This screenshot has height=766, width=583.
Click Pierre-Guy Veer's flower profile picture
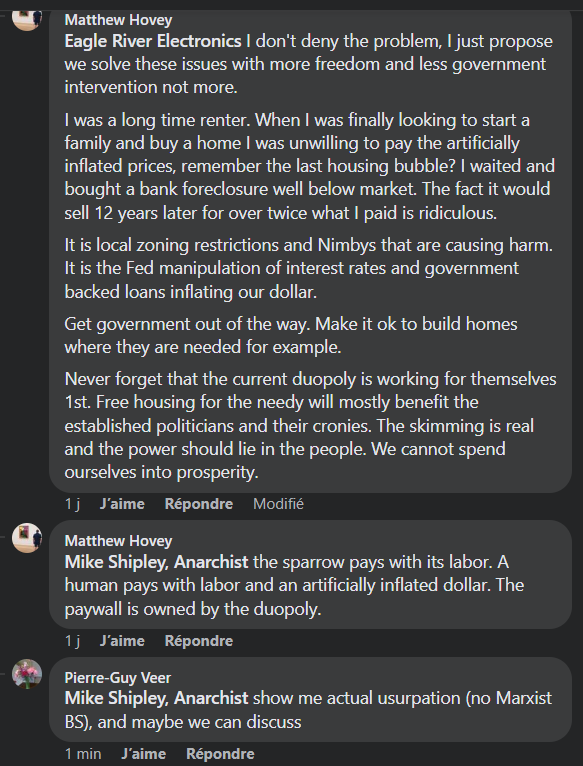click(27, 674)
